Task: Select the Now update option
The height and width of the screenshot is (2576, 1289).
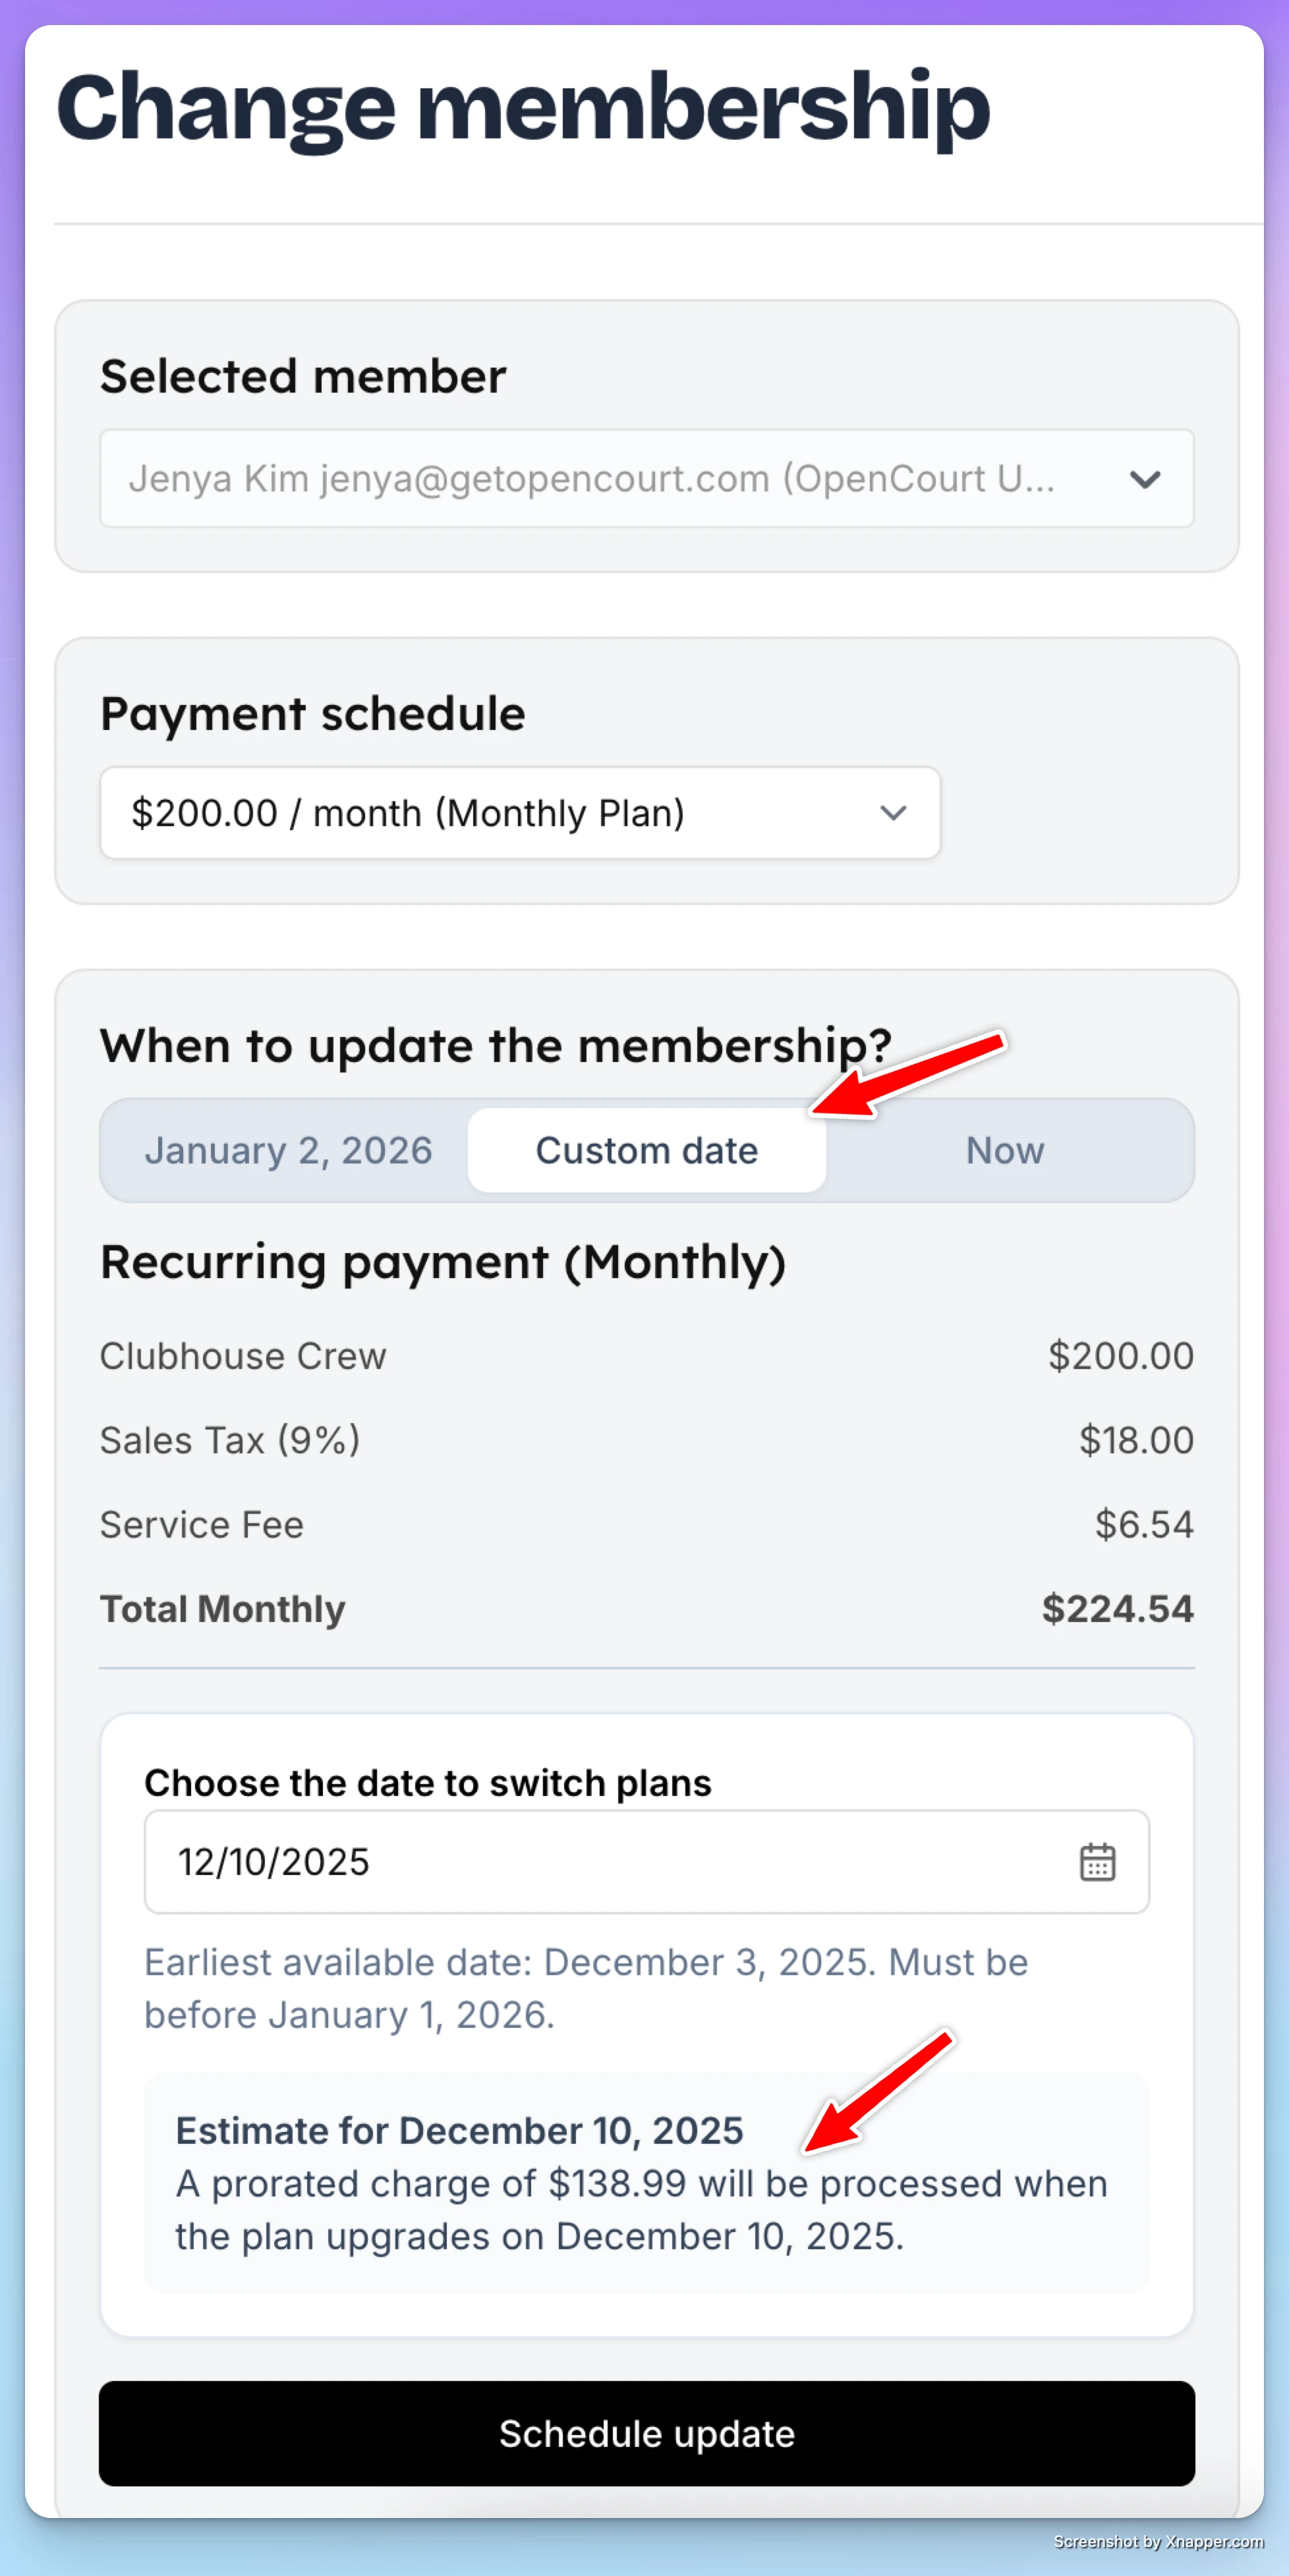Action: tap(1005, 1150)
